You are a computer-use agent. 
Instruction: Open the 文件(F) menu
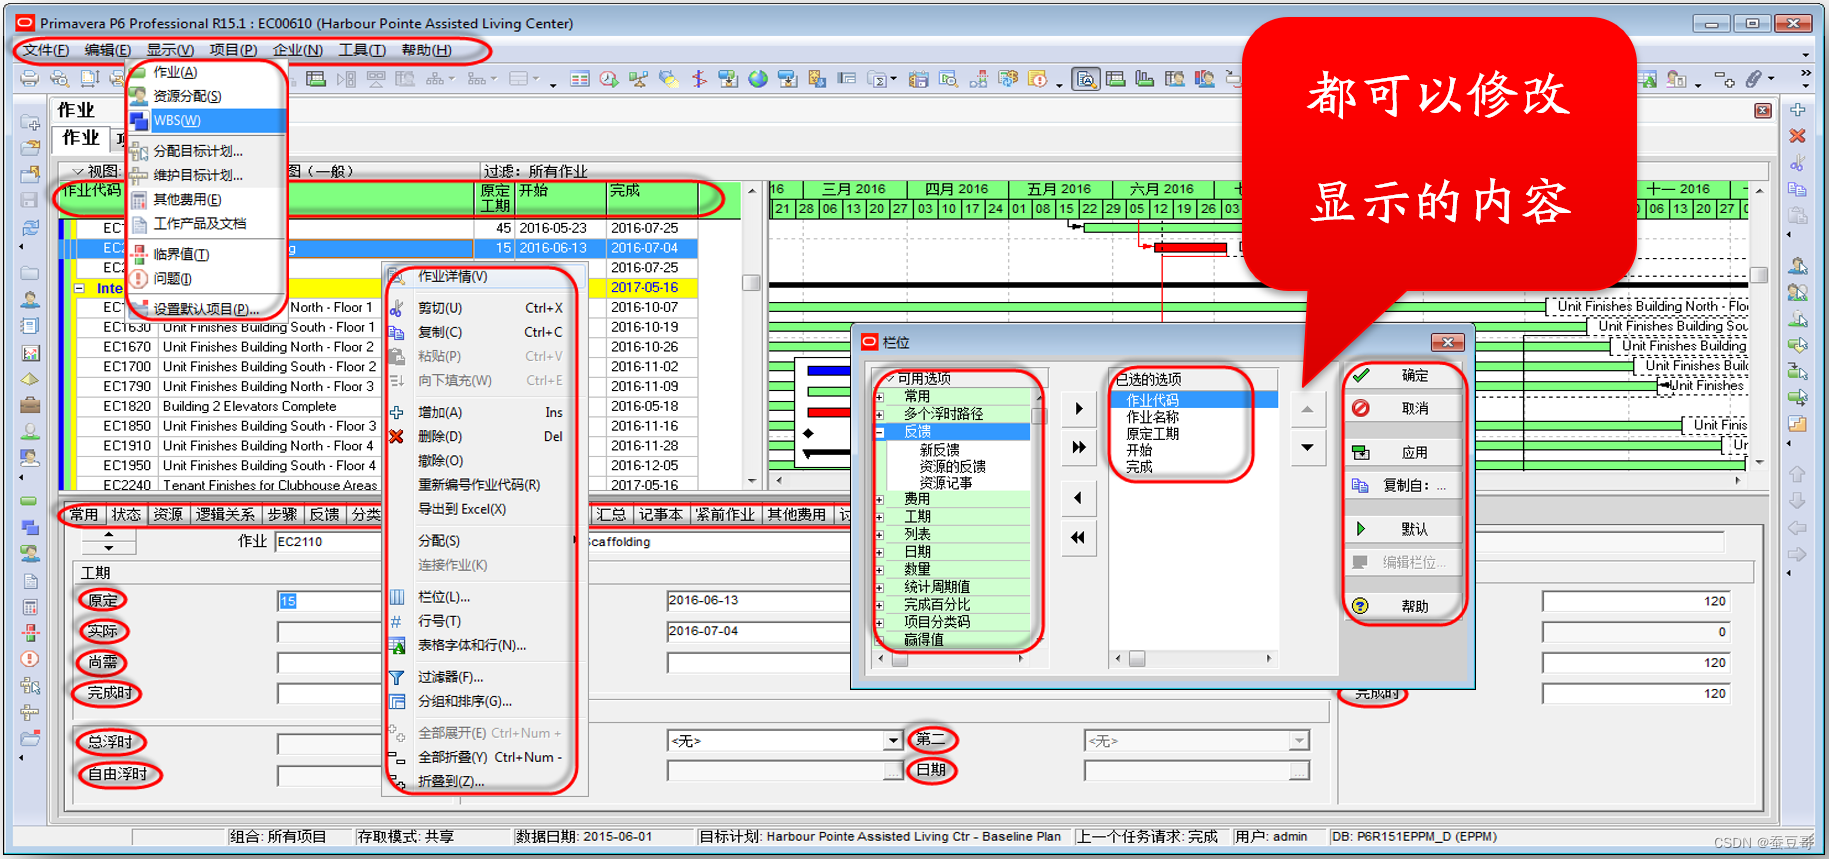46,50
